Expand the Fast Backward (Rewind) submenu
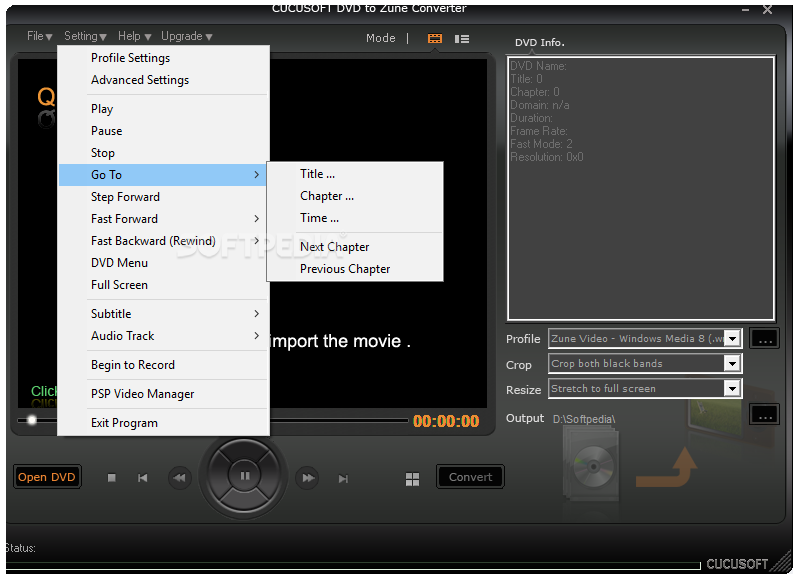The height and width of the screenshot is (574, 793). coord(163,241)
